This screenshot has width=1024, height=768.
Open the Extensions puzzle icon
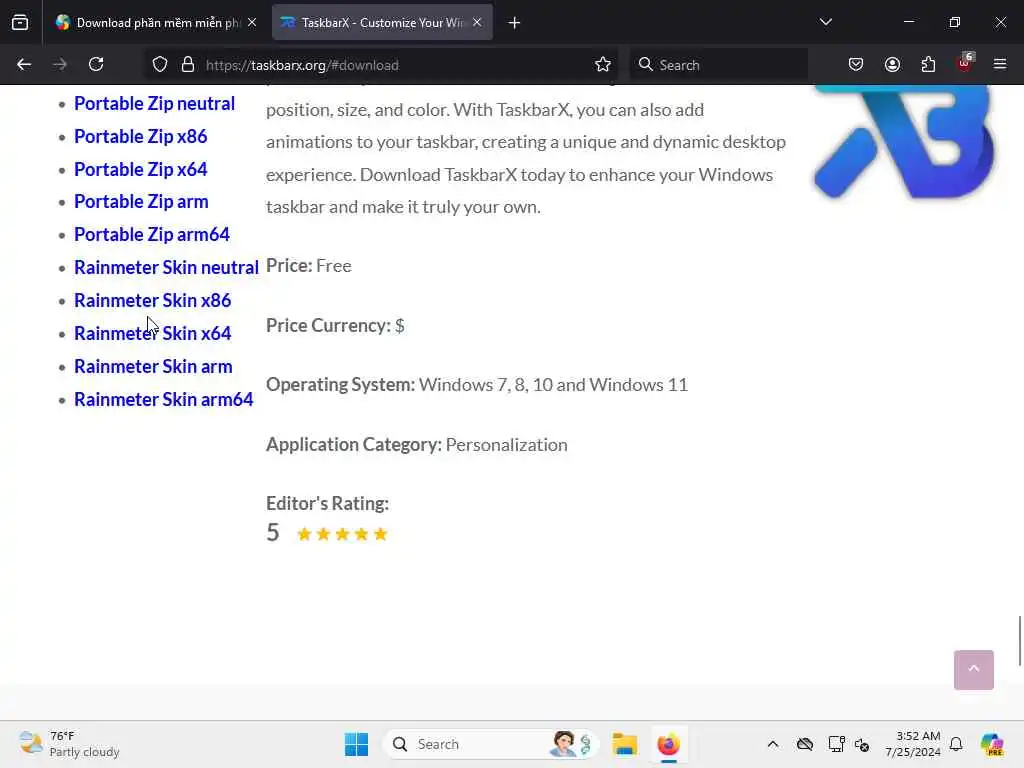click(928, 65)
